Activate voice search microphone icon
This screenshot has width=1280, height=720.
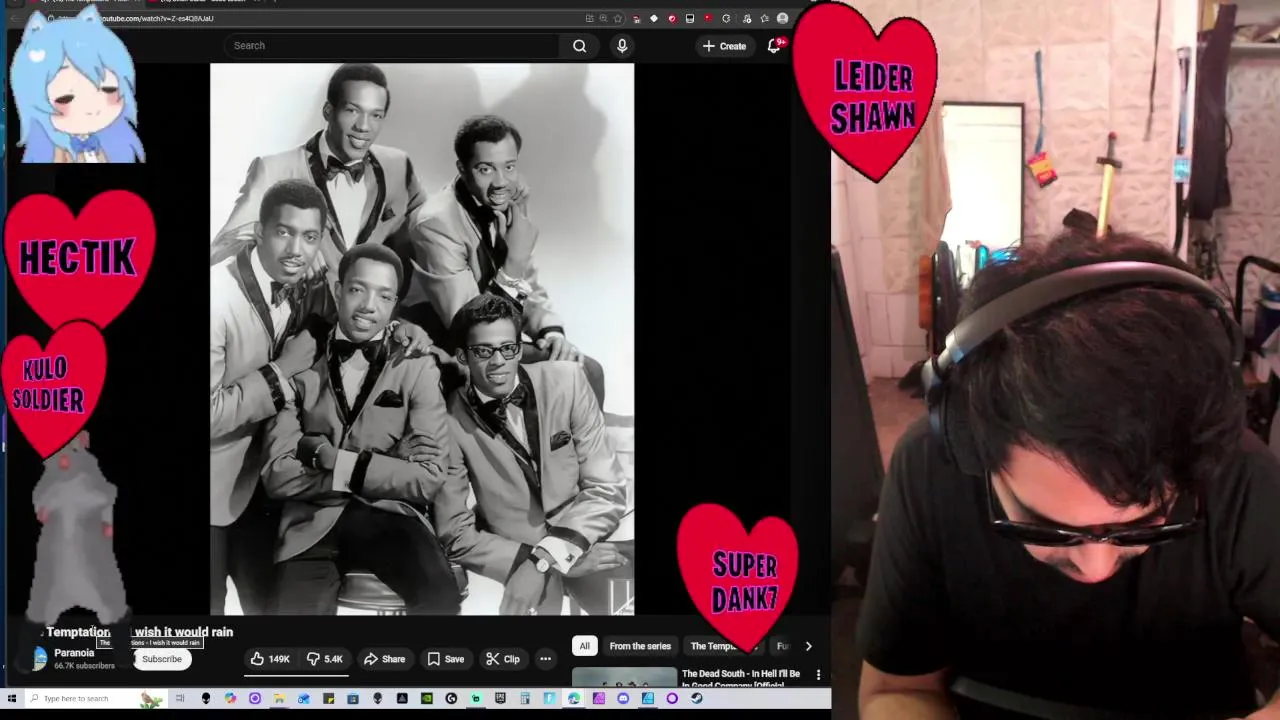pyautogui.click(x=622, y=45)
